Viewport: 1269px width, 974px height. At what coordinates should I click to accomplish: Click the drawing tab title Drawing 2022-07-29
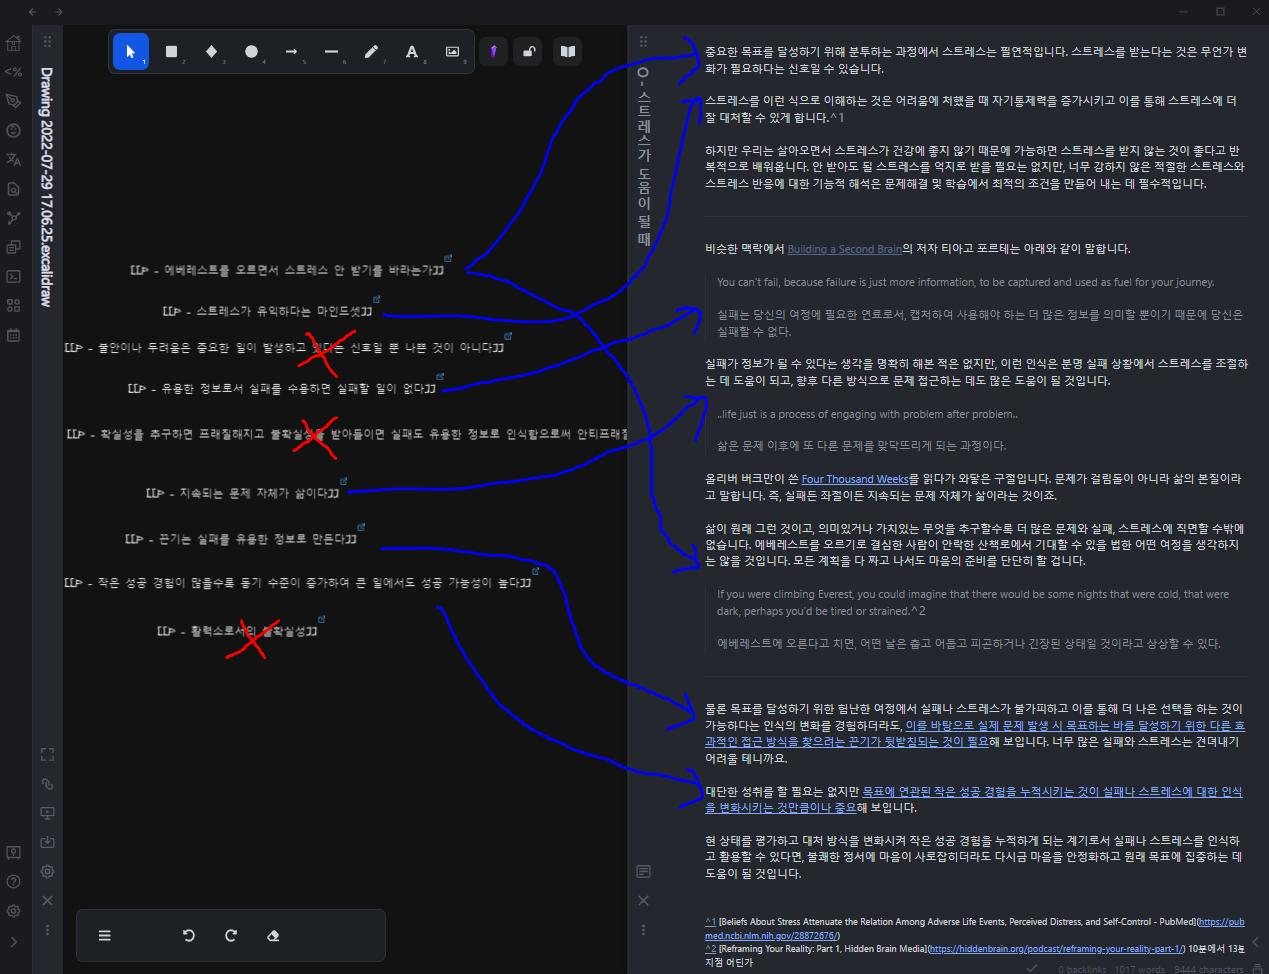47,186
